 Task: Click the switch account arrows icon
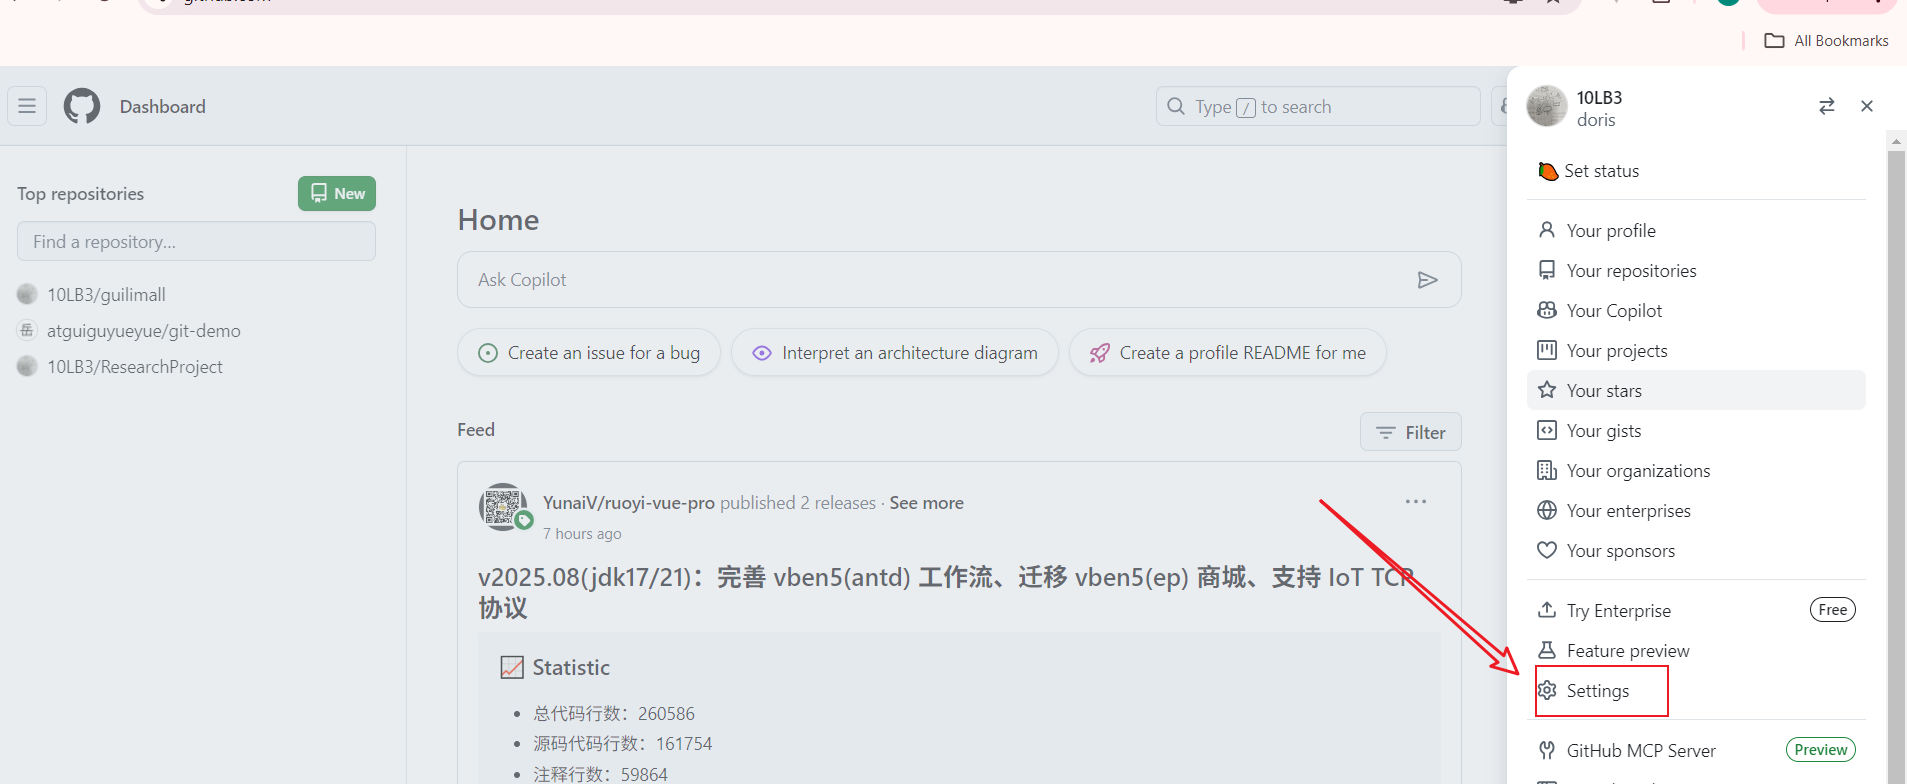point(1826,106)
